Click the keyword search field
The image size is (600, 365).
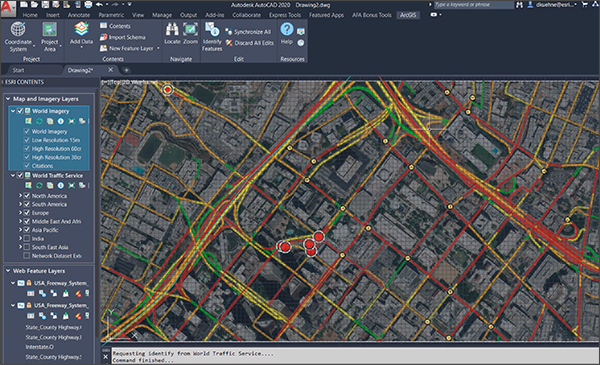pyautogui.click(x=474, y=5)
